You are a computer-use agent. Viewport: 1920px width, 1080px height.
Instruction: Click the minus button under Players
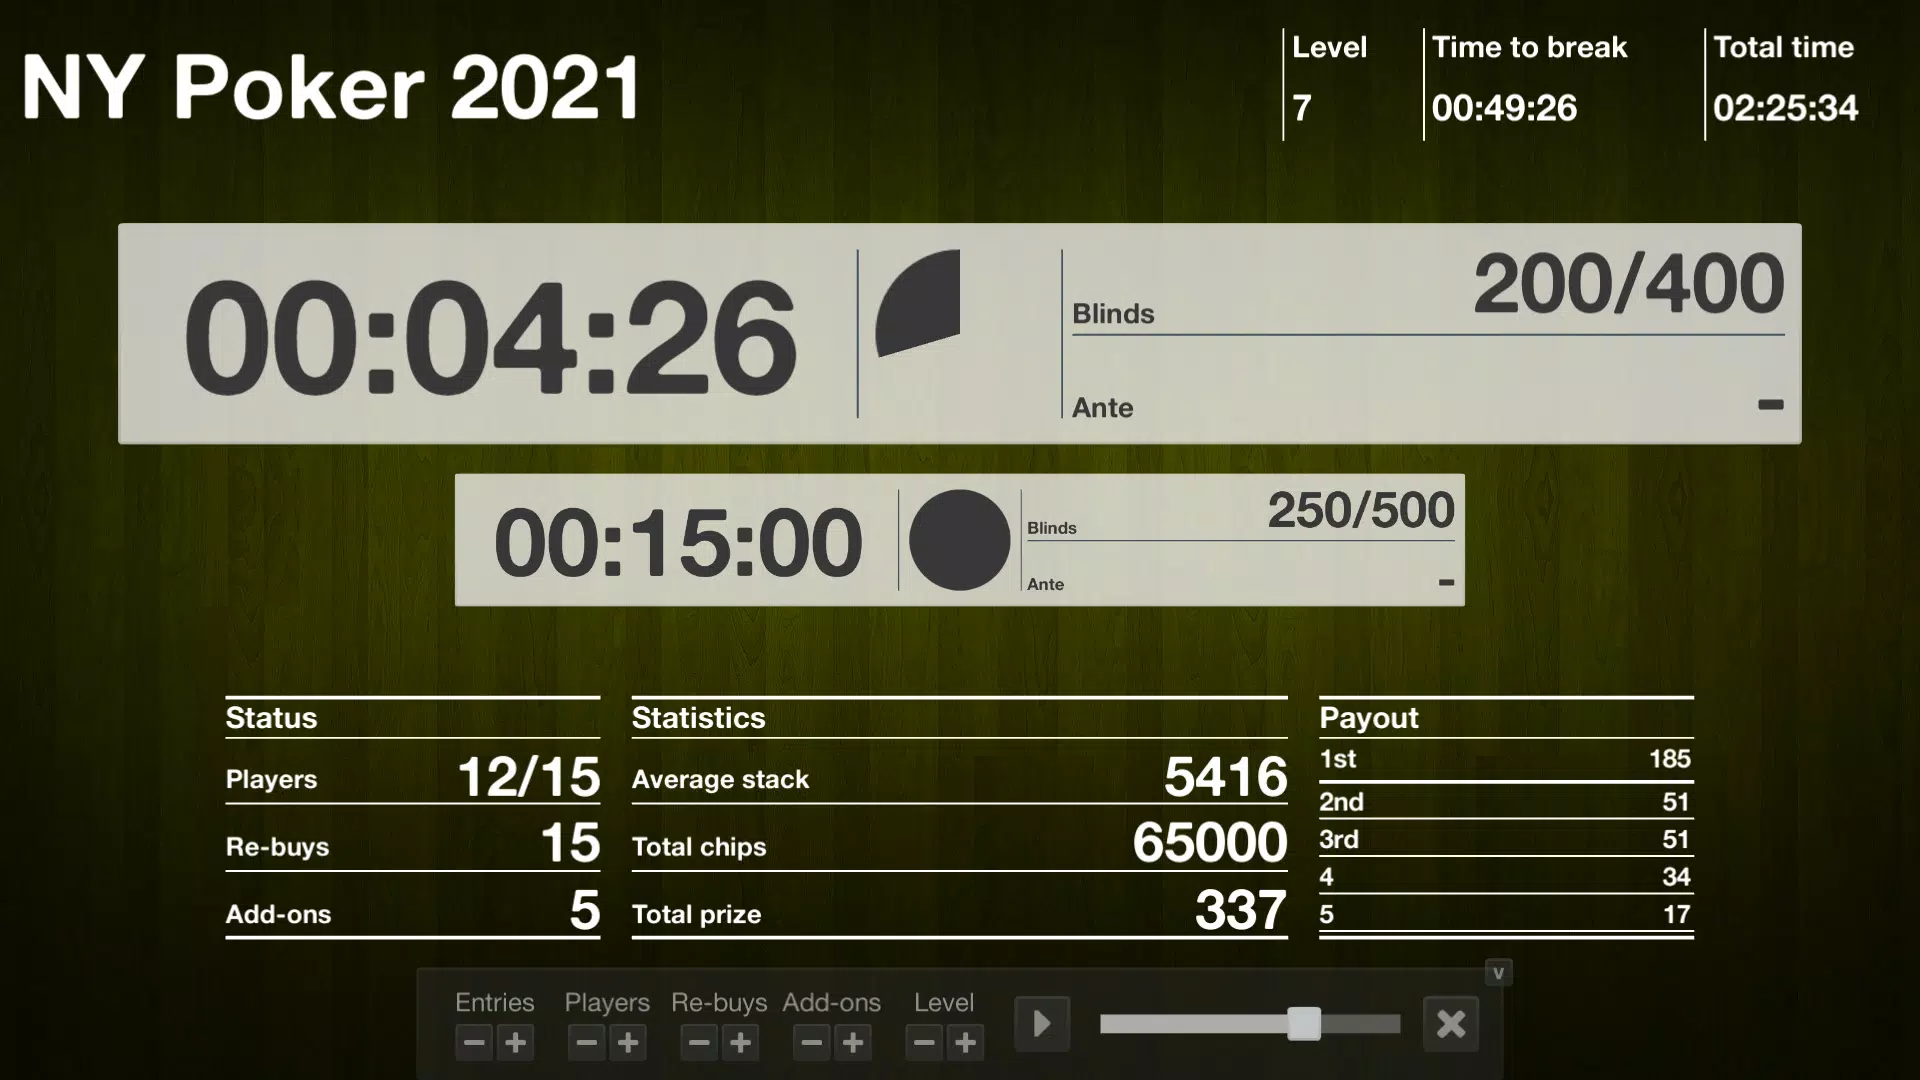(x=584, y=1042)
